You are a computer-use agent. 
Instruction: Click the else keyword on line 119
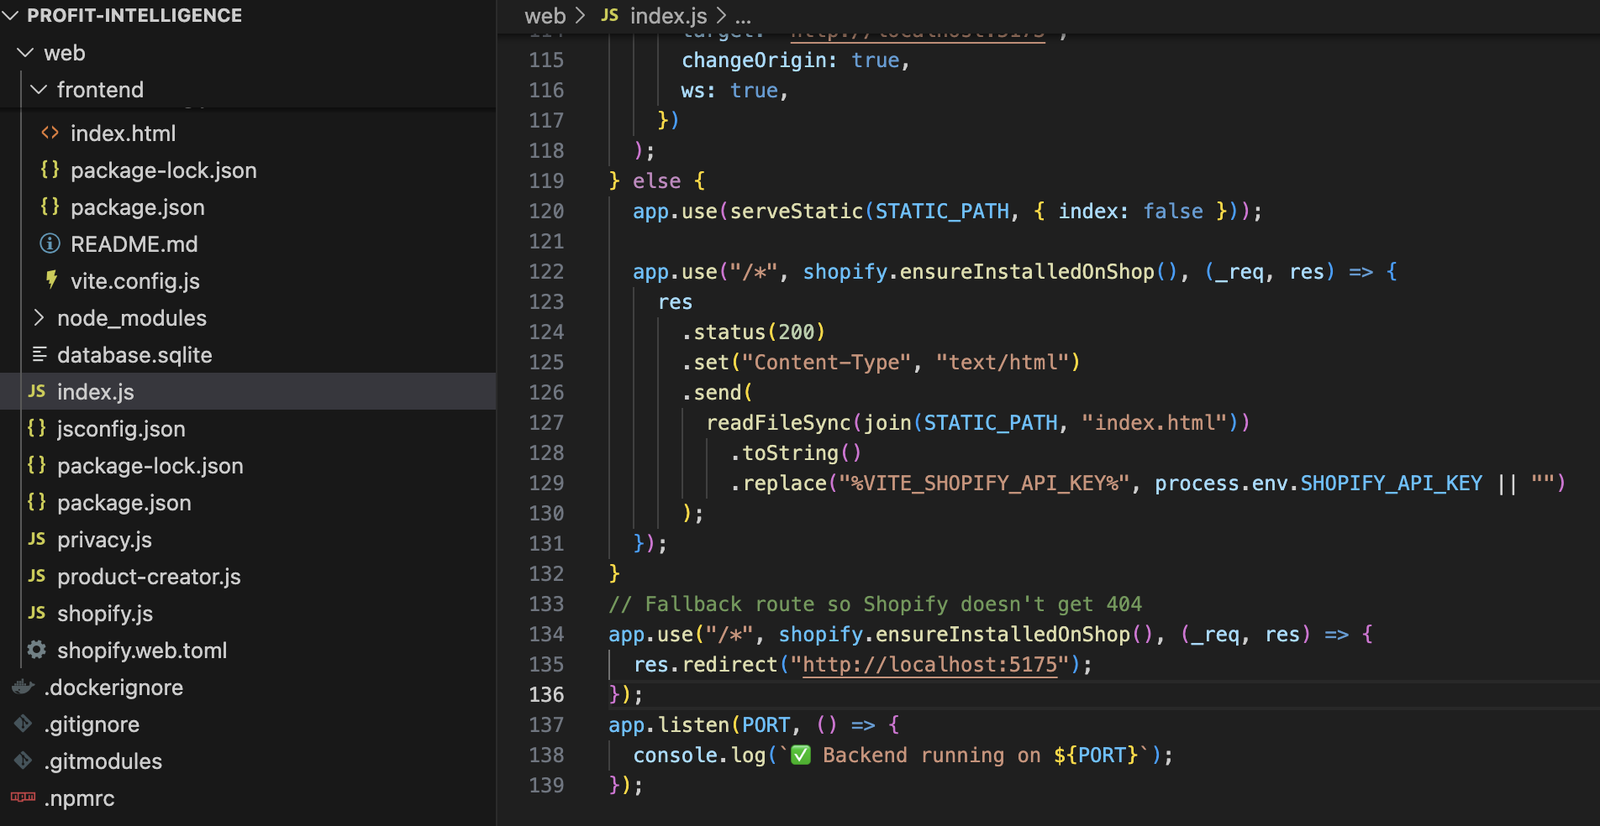[657, 181]
